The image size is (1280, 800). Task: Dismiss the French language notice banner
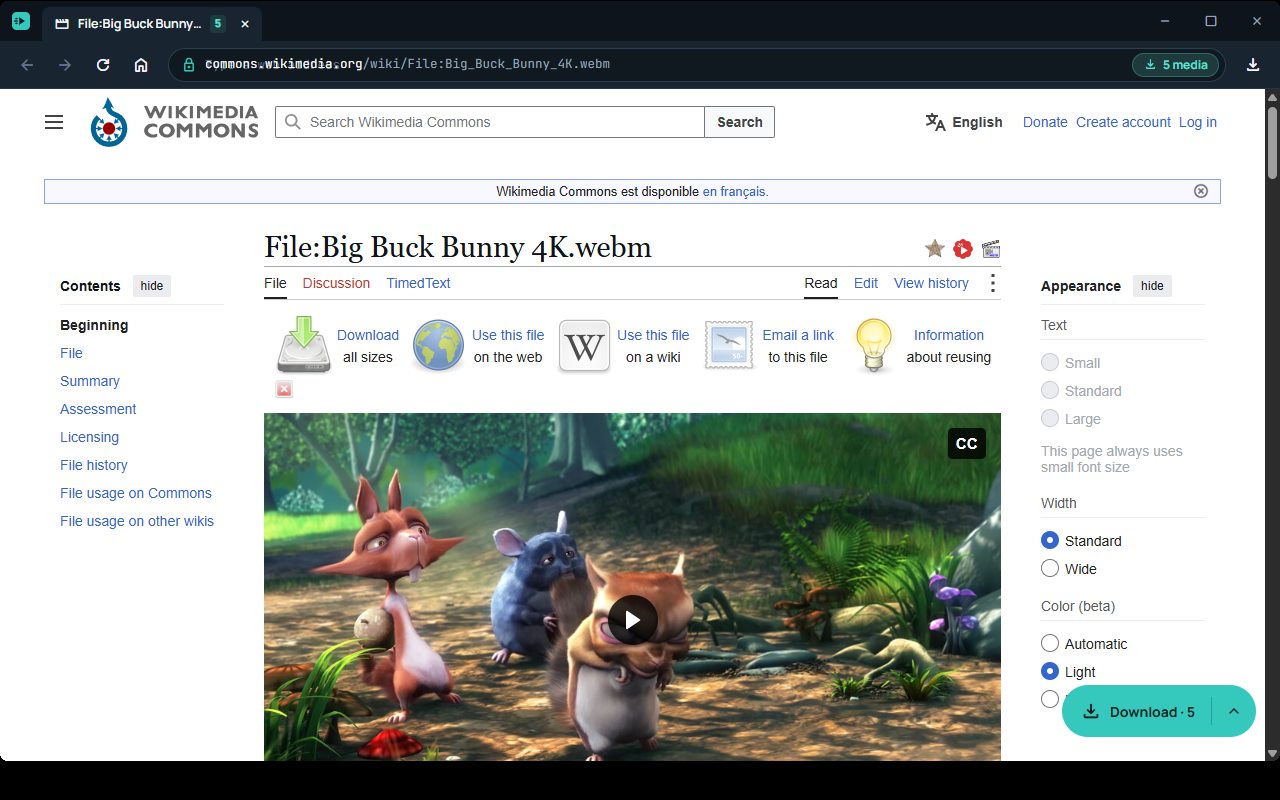point(1201,191)
